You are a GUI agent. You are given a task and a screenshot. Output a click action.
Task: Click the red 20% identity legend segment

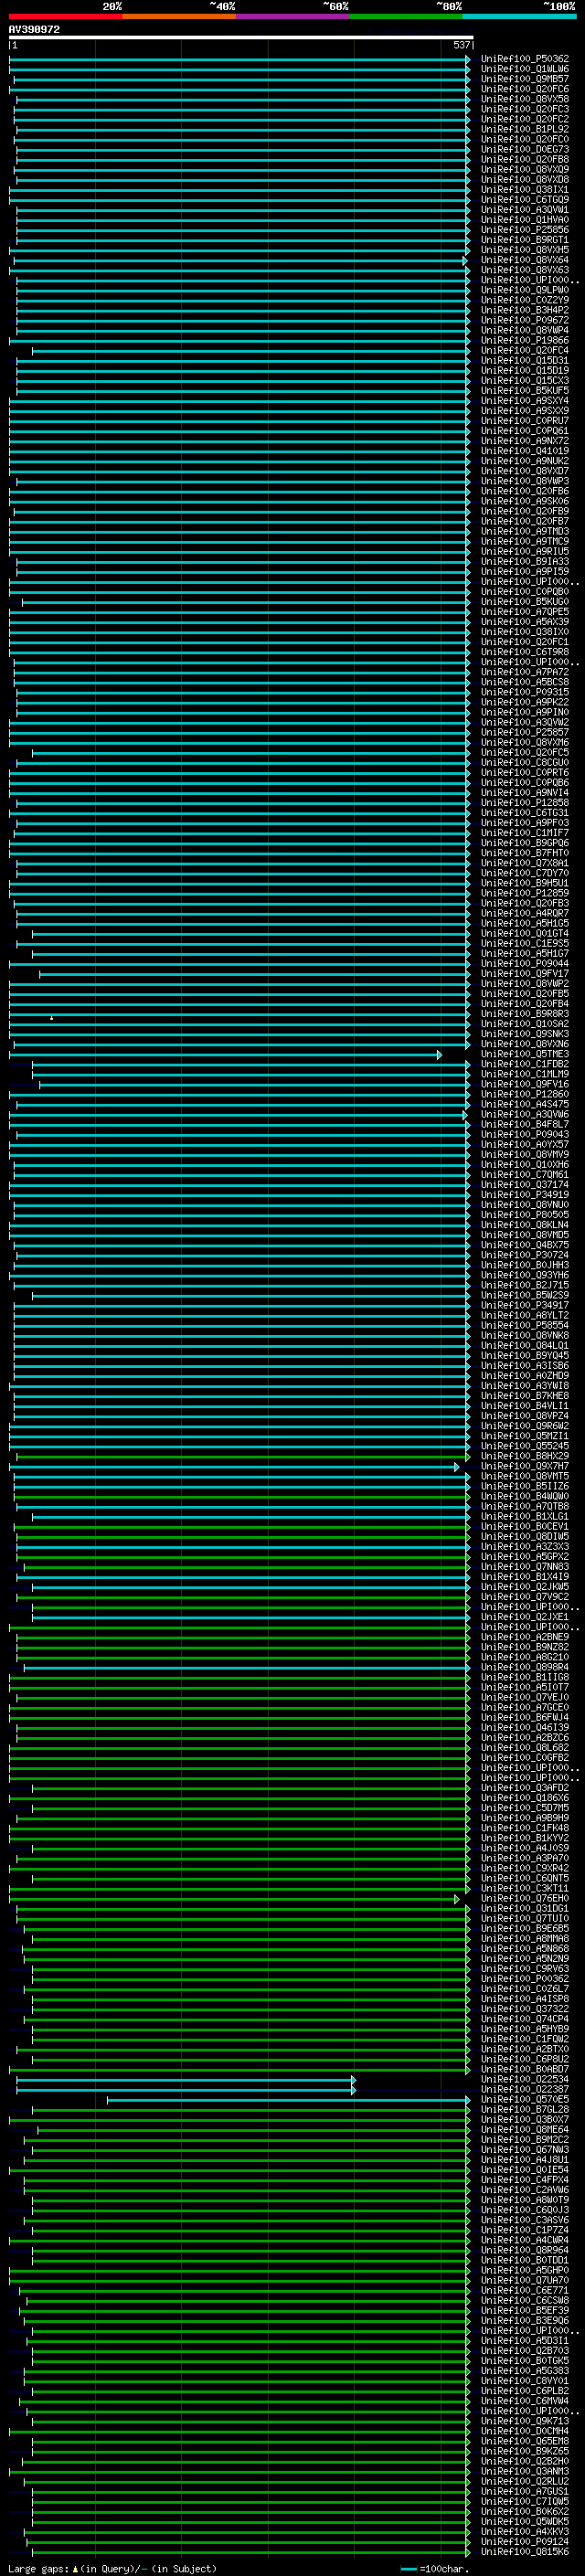coord(65,16)
